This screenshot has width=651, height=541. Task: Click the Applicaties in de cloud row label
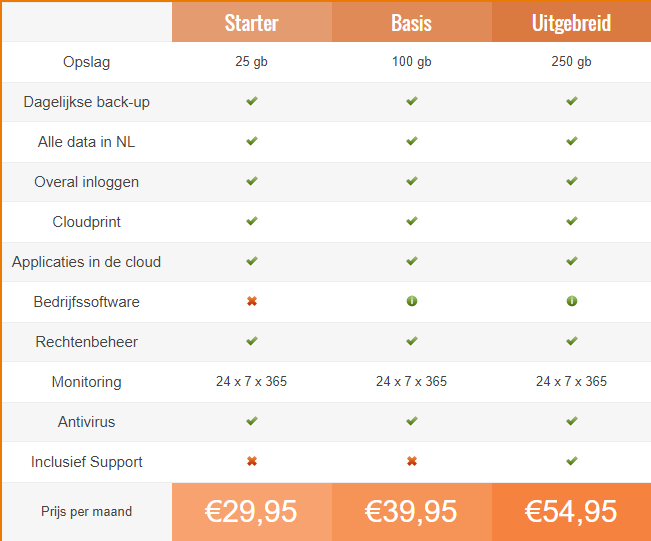[x=86, y=262]
